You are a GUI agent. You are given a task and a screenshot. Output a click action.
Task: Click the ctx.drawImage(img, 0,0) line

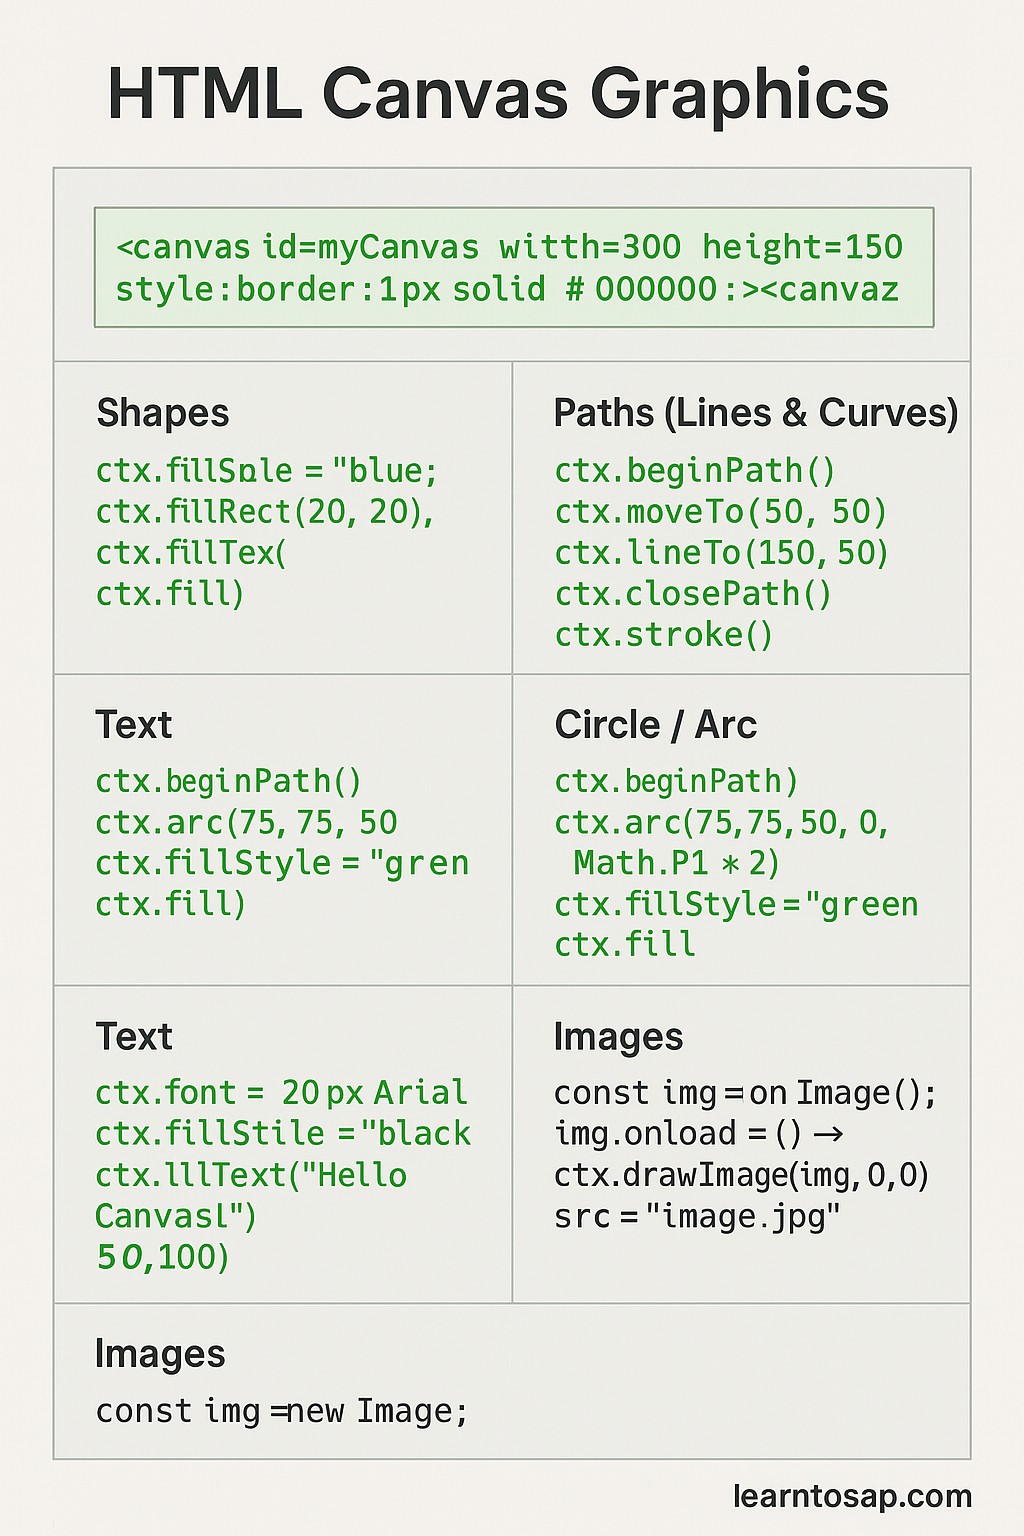(742, 1175)
